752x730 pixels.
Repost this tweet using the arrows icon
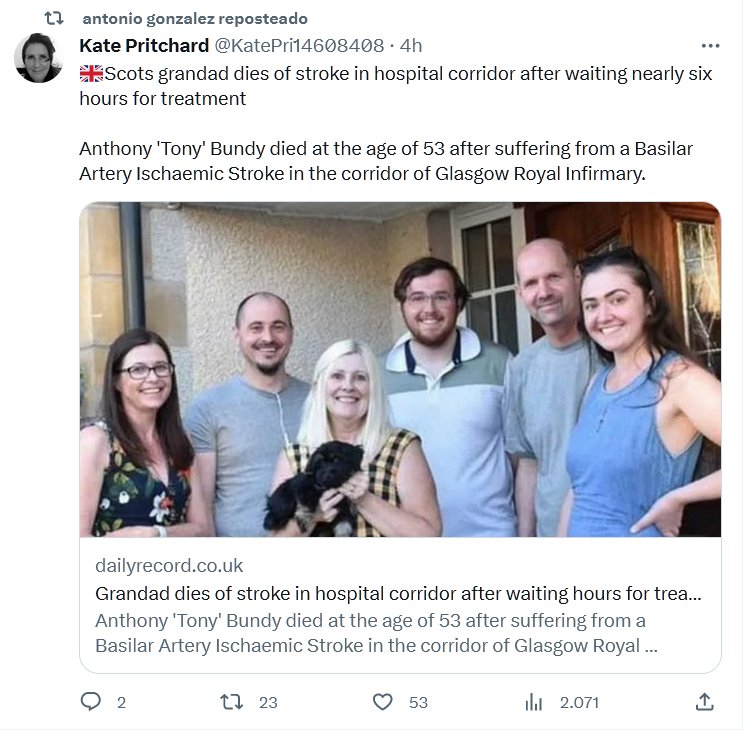pos(233,702)
